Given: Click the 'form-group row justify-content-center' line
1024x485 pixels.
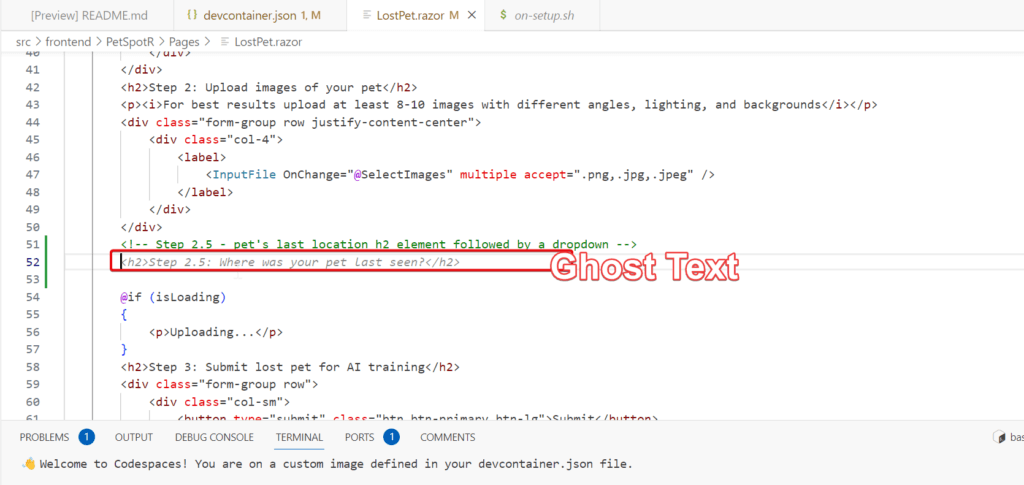Looking at the screenshot, I should coord(300,122).
